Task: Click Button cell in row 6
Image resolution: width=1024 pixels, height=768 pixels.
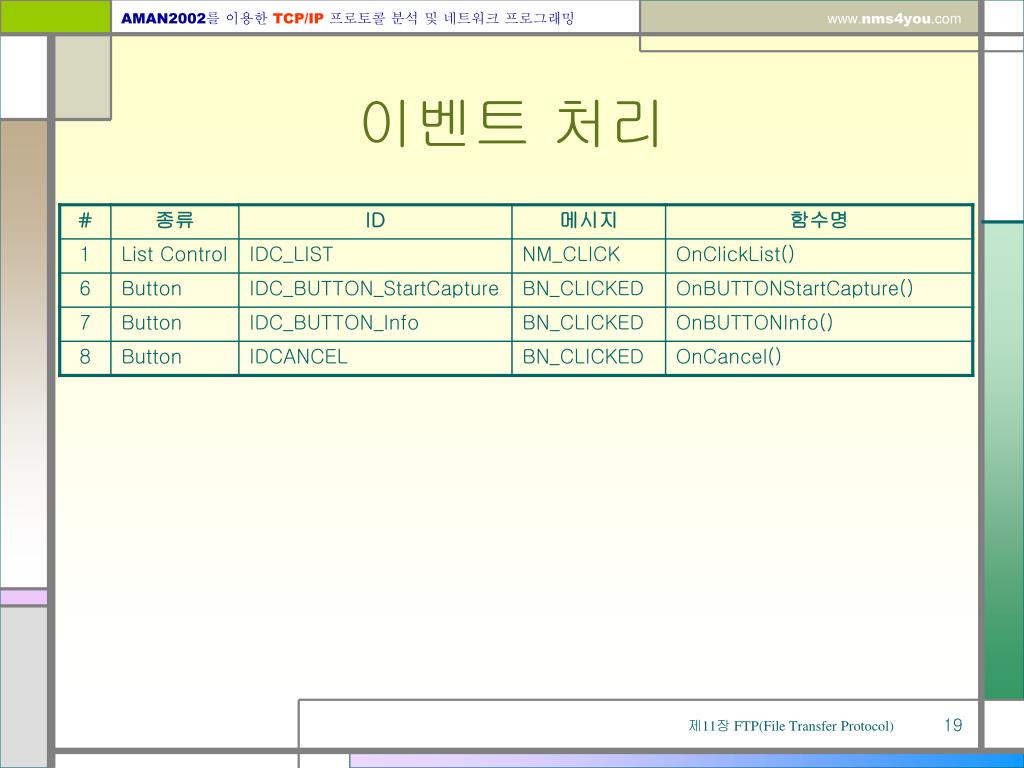Action: tap(174, 289)
